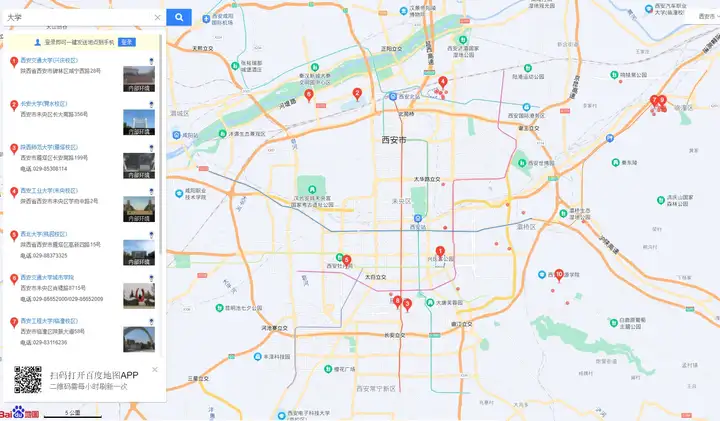Select the 陕西师范大学(雁塔校区) result

[x=49, y=147]
